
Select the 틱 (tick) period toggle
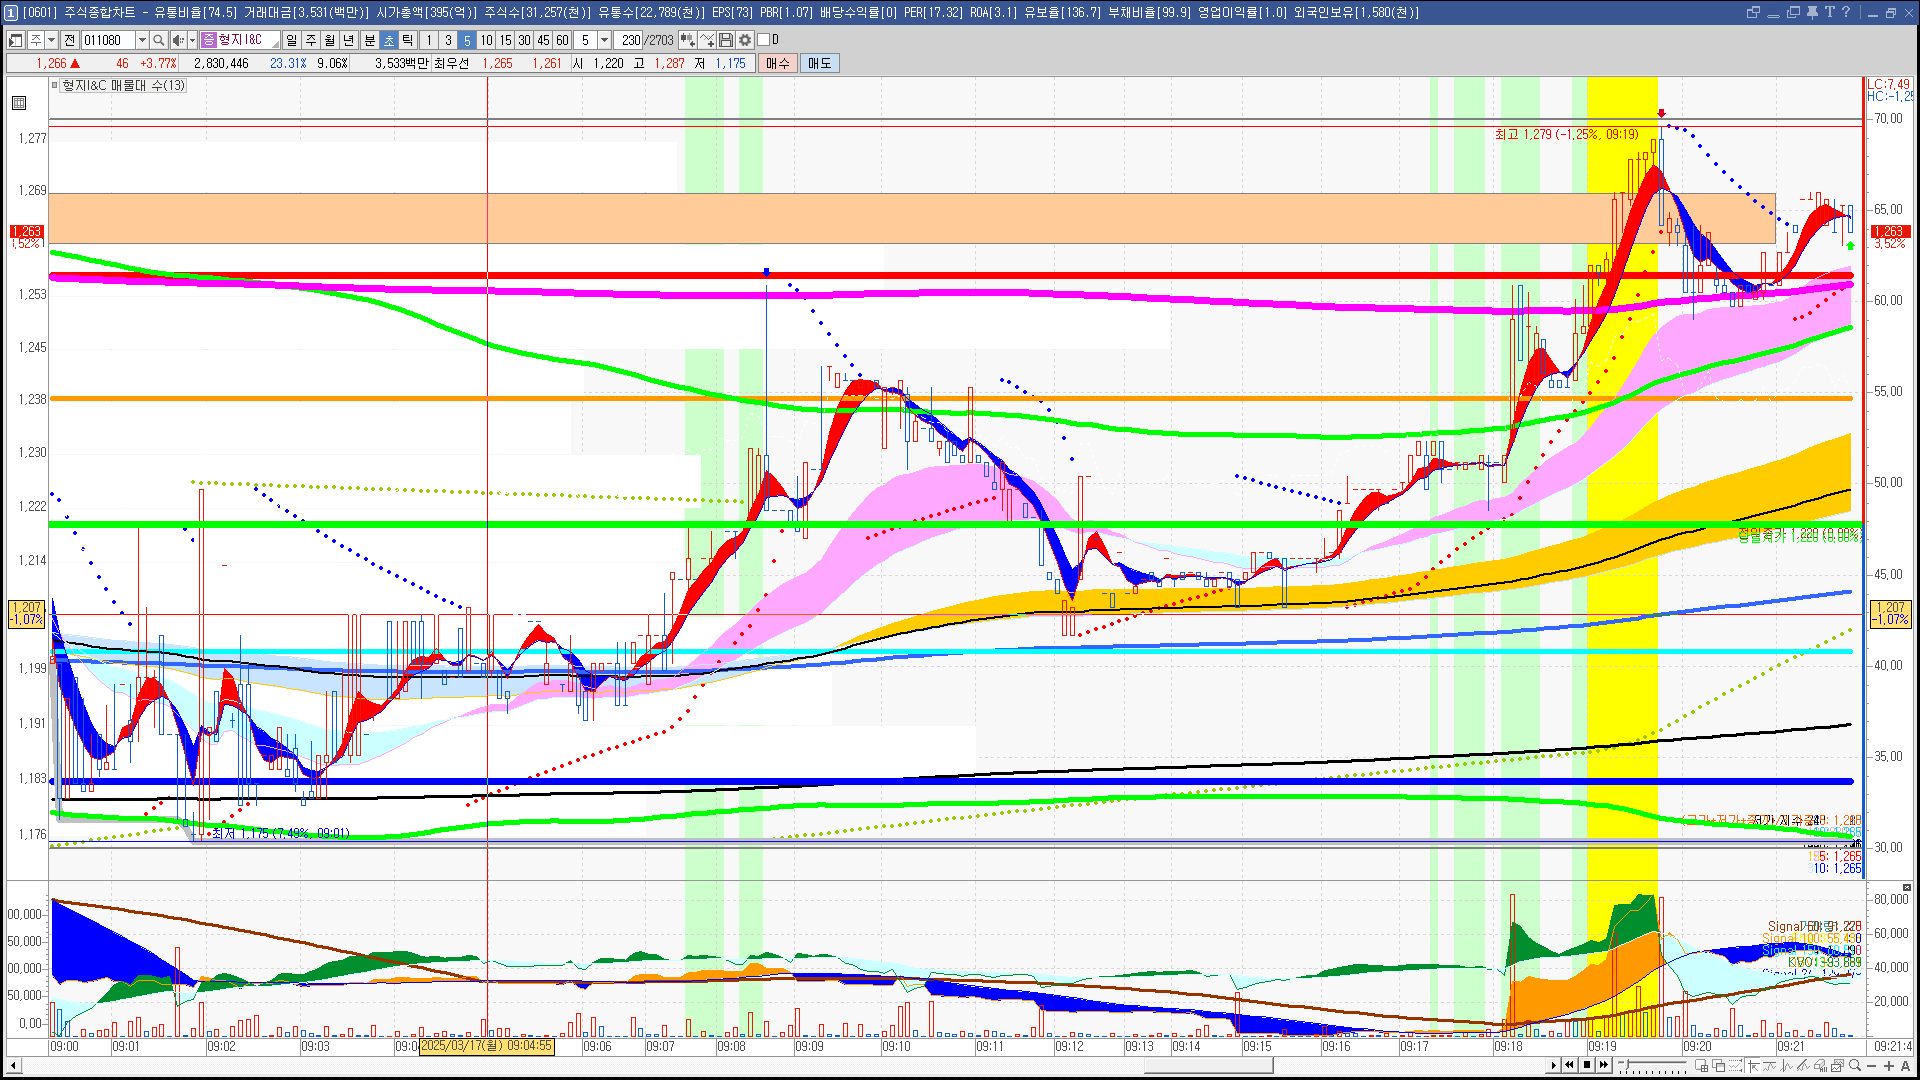coord(408,40)
